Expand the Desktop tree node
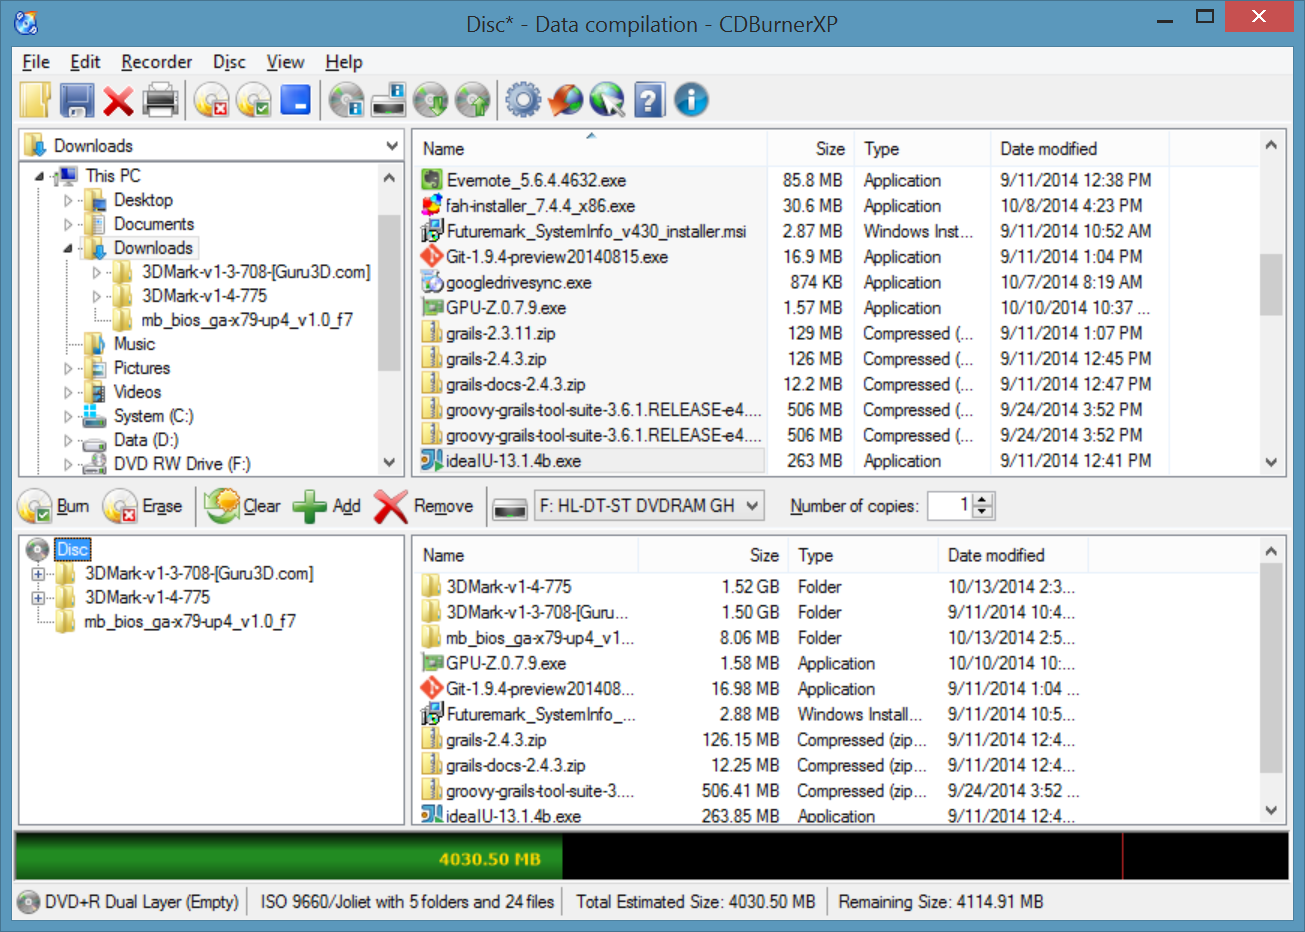 [68, 200]
